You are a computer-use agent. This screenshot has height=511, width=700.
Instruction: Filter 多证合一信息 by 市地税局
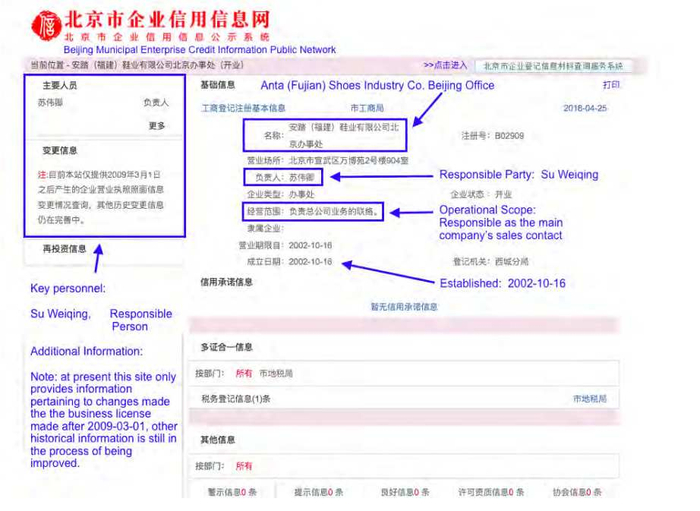coord(276,373)
